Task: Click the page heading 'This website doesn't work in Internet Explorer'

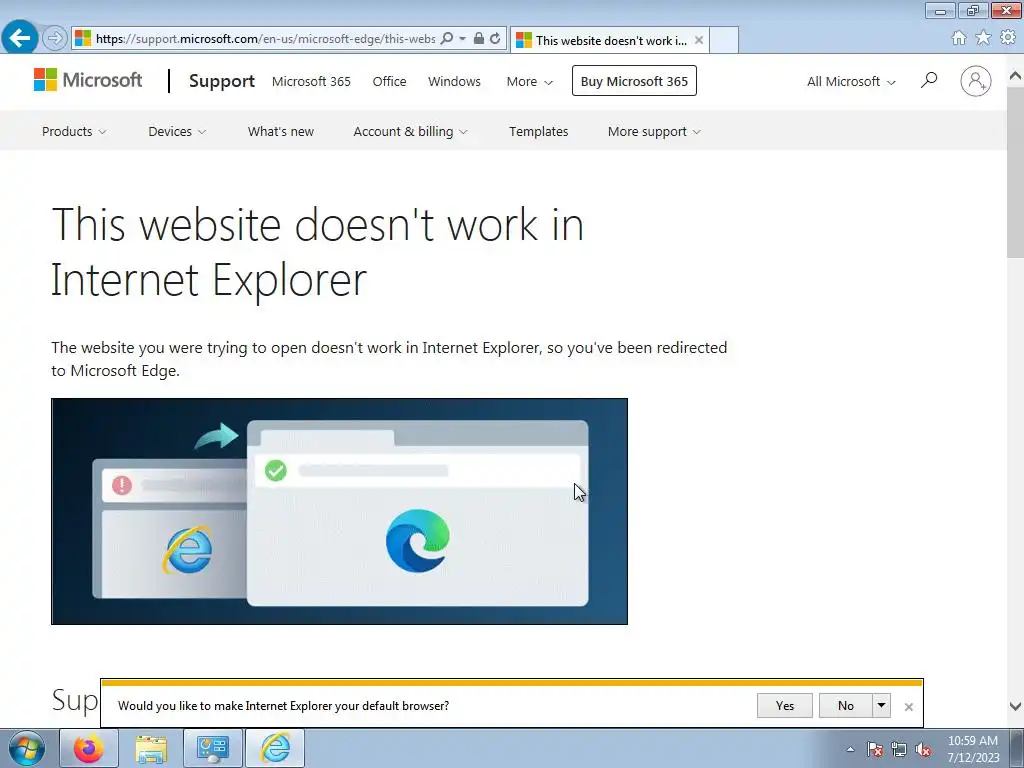Action: click(317, 251)
